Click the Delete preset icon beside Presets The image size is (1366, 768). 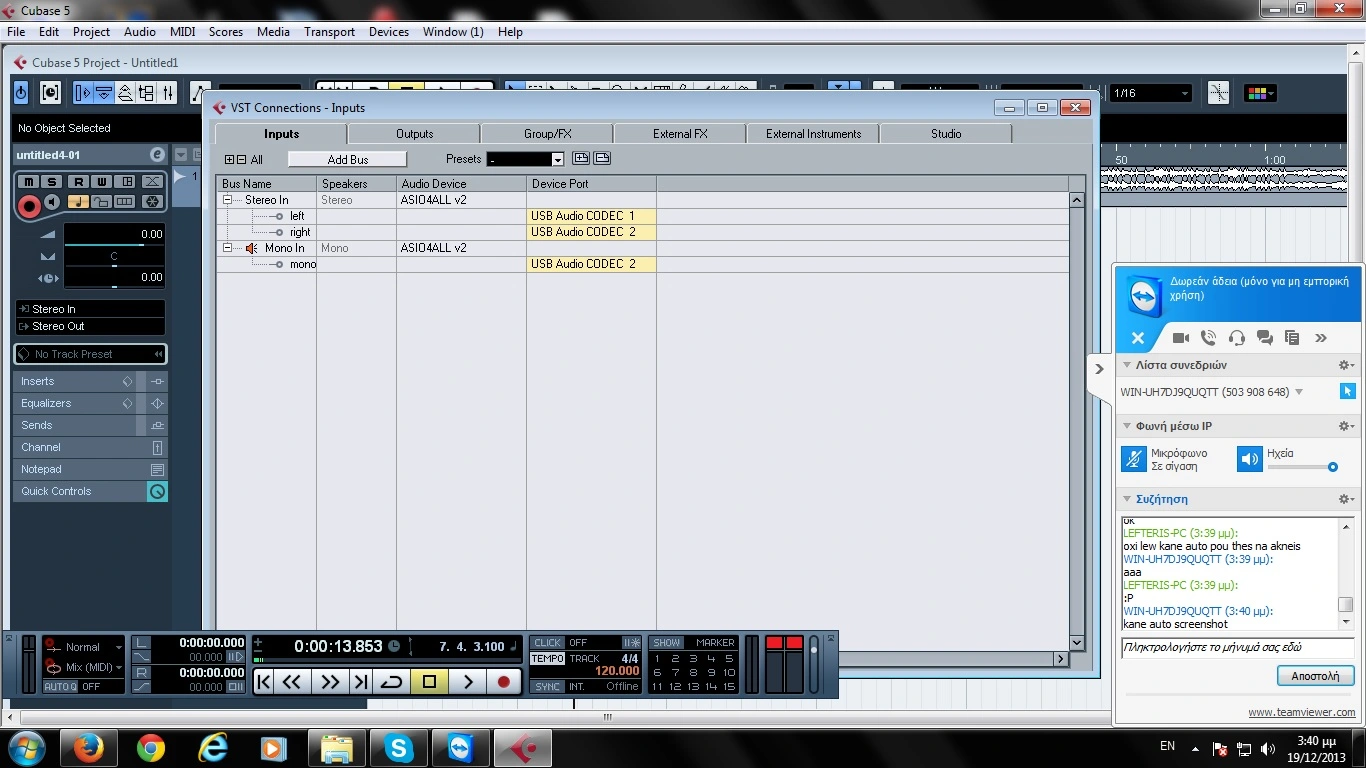pyautogui.click(x=602, y=158)
